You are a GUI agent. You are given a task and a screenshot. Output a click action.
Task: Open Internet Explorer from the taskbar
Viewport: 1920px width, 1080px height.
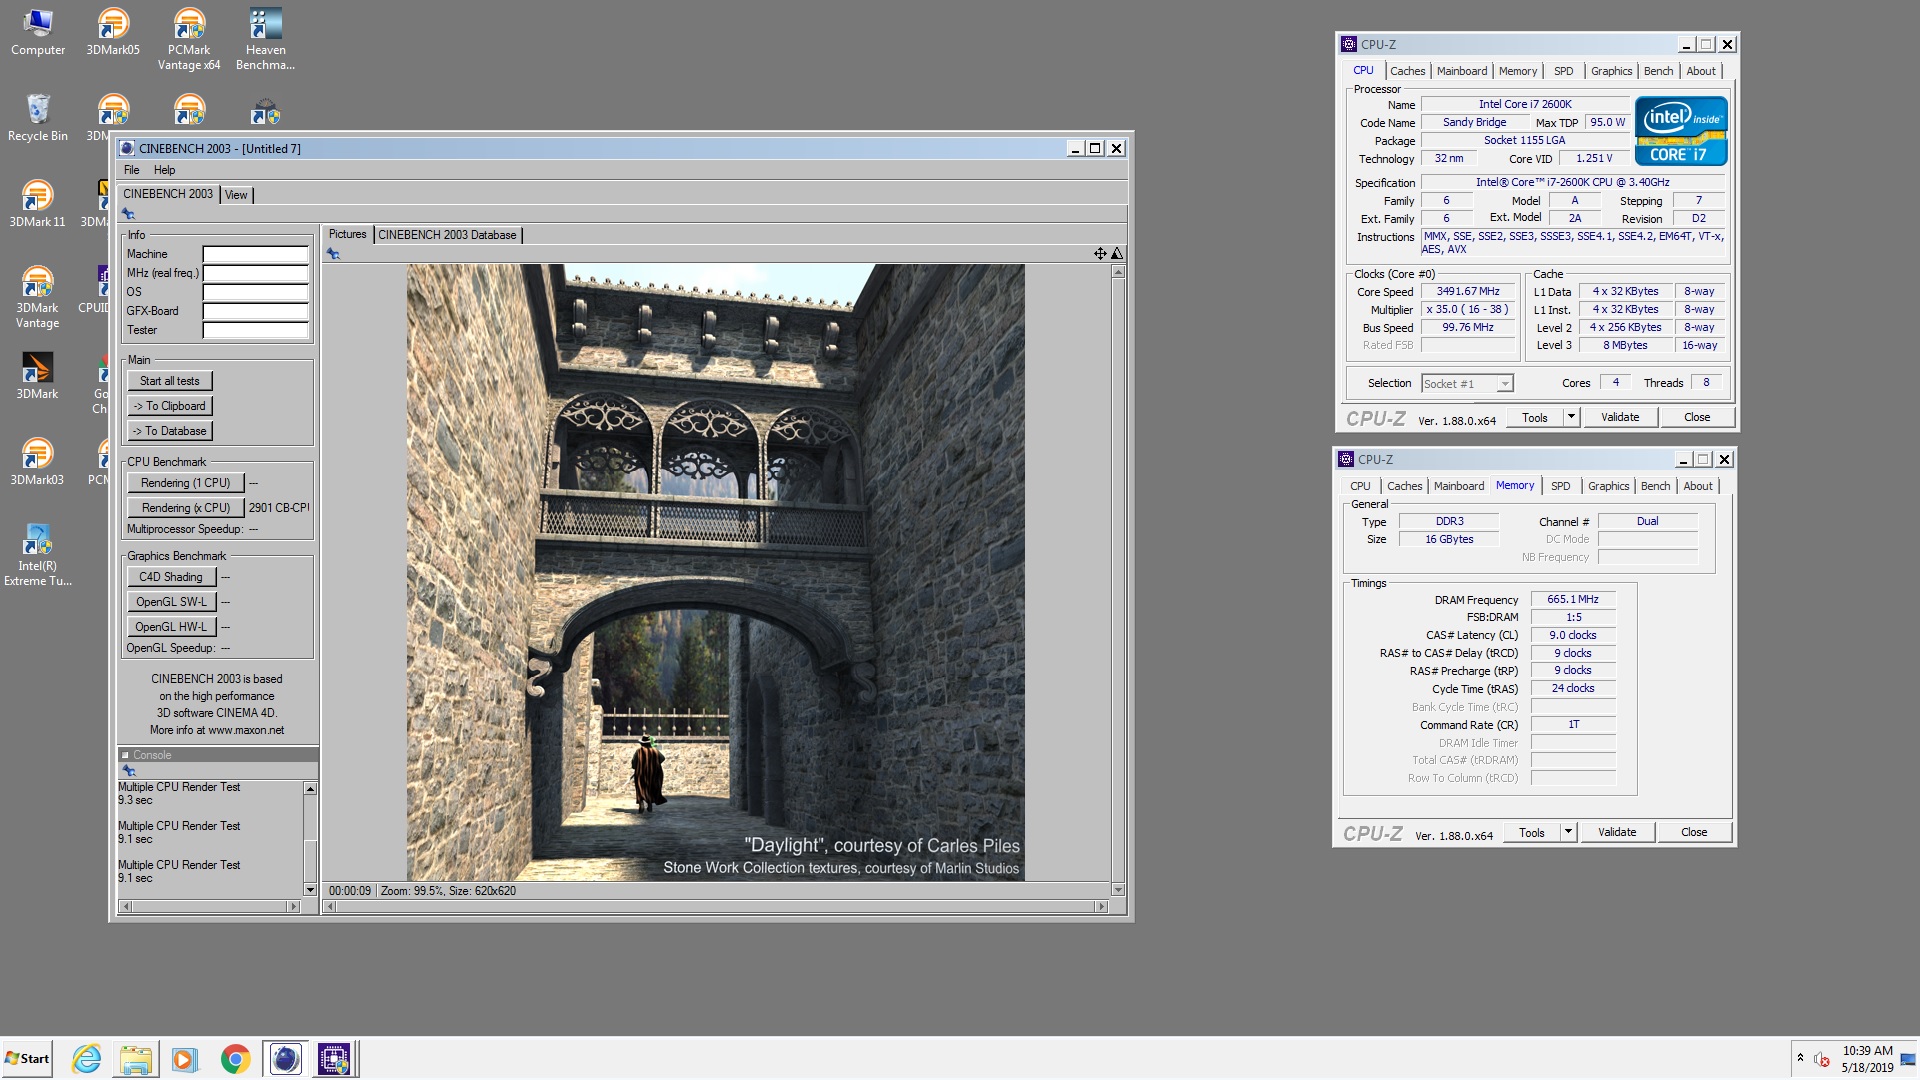tap(87, 1058)
